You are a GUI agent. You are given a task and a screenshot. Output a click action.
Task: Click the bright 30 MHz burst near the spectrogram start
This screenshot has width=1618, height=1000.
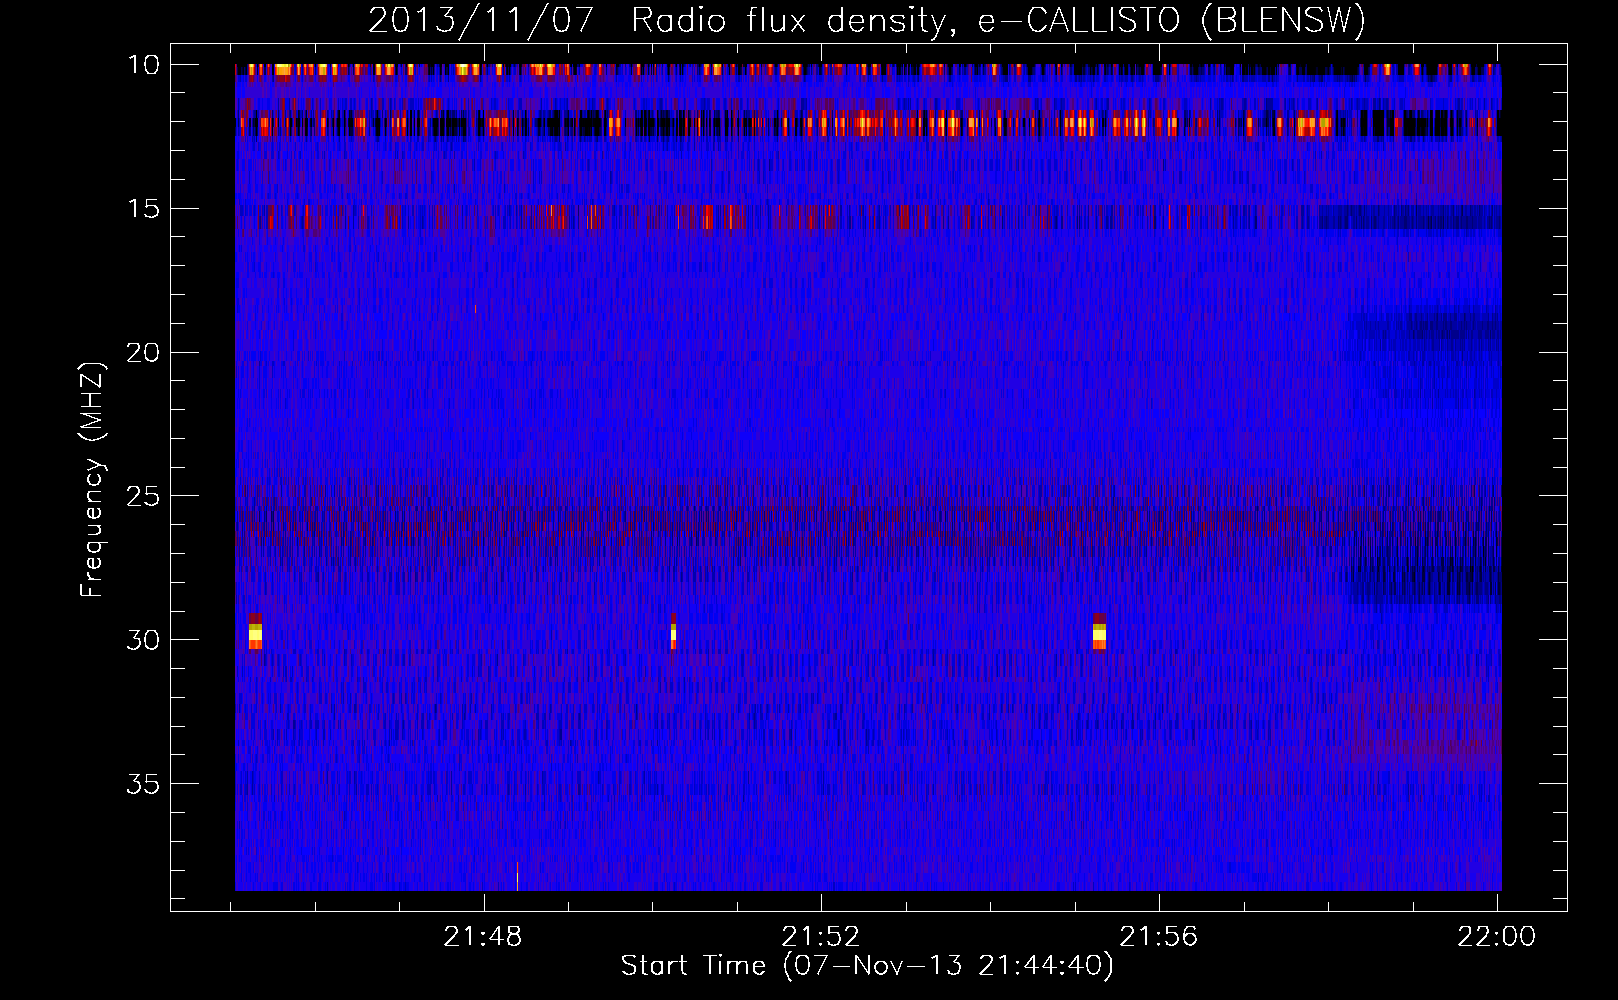[255, 632]
